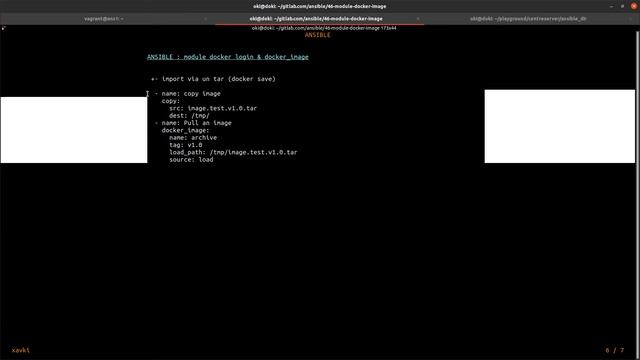The height and width of the screenshot is (360, 640).
Task: Click the 'name: copy image' line
Action: coord(188,93)
